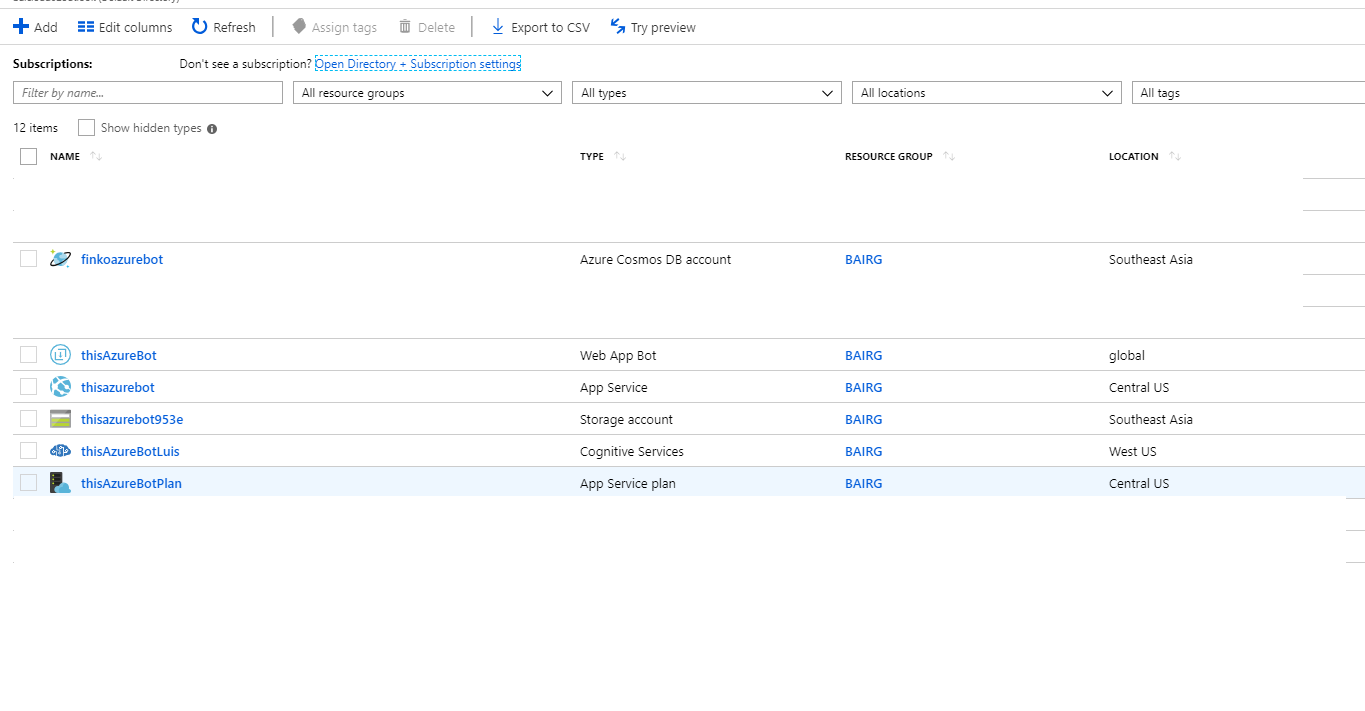Image resolution: width=1365 pixels, height=711 pixels.
Task: Click Assign tags in the toolbar
Action: [334, 27]
